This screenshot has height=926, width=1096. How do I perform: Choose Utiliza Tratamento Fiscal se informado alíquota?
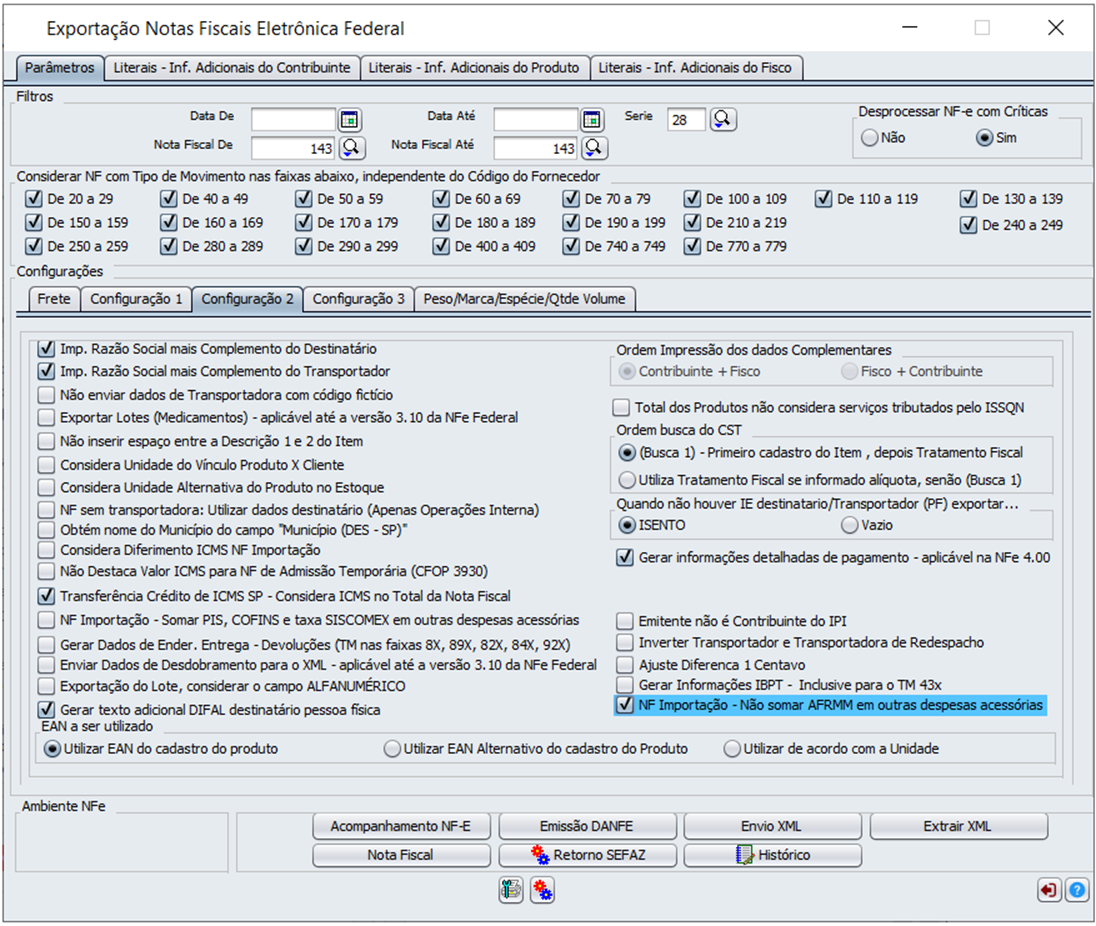pos(627,479)
